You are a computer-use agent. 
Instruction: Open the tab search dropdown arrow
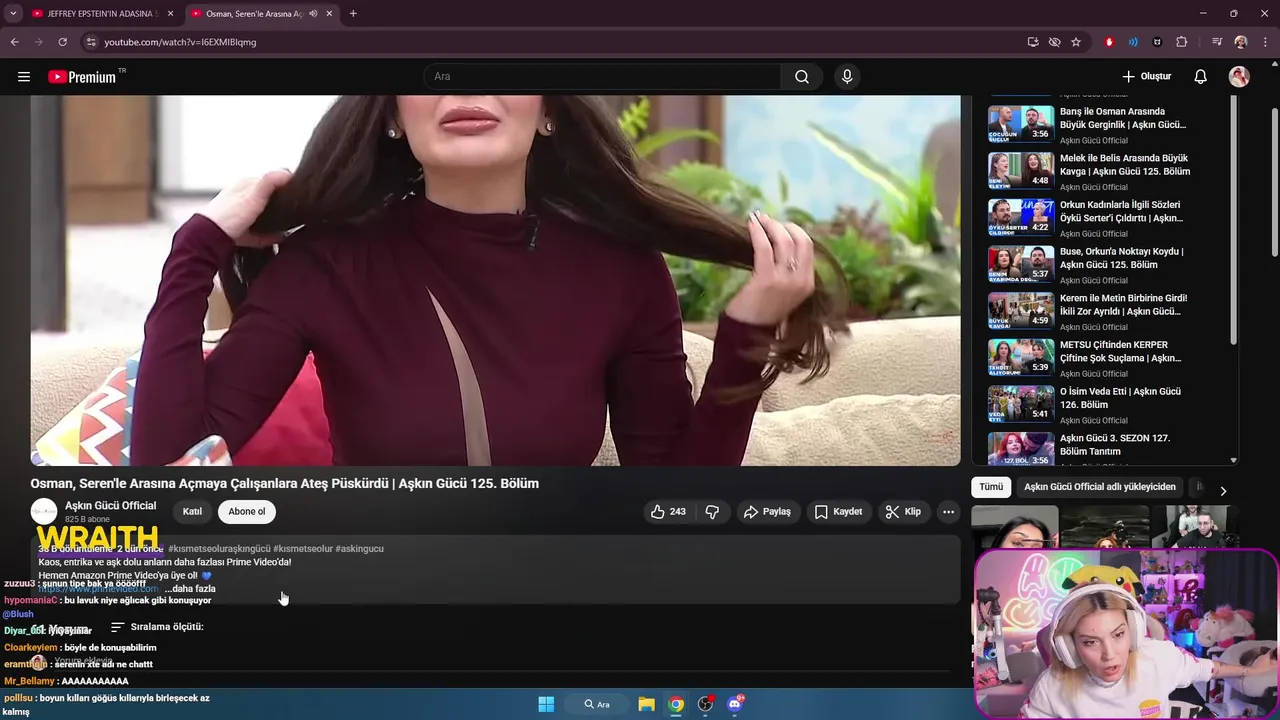click(x=12, y=14)
